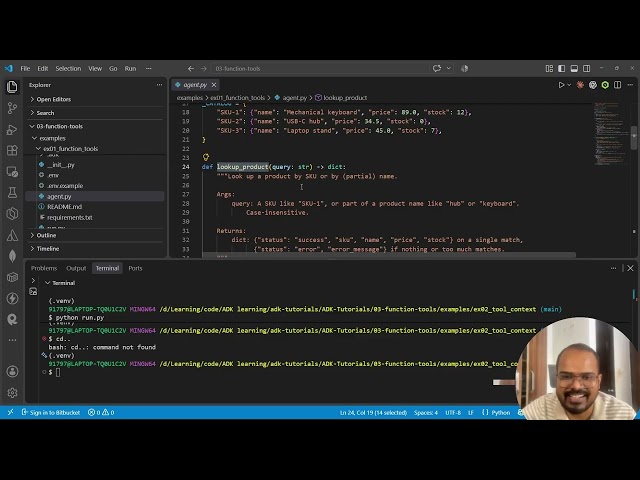This screenshot has width=640, height=480.
Task: Open the File menu
Action: point(25,69)
